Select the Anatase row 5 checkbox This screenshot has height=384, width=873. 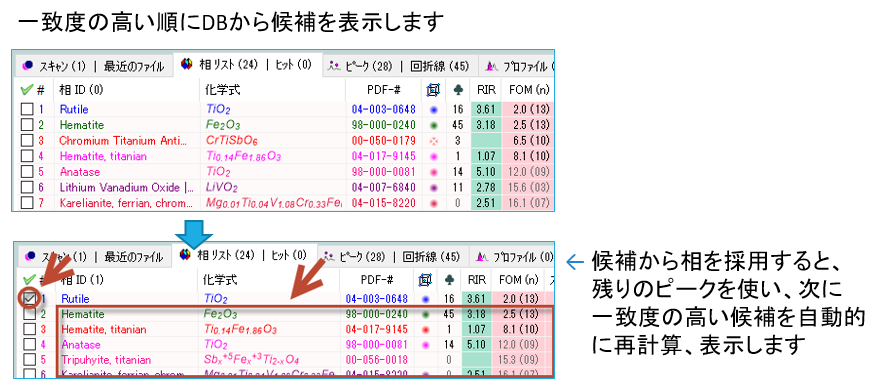pyautogui.click(x=27, y=172)
